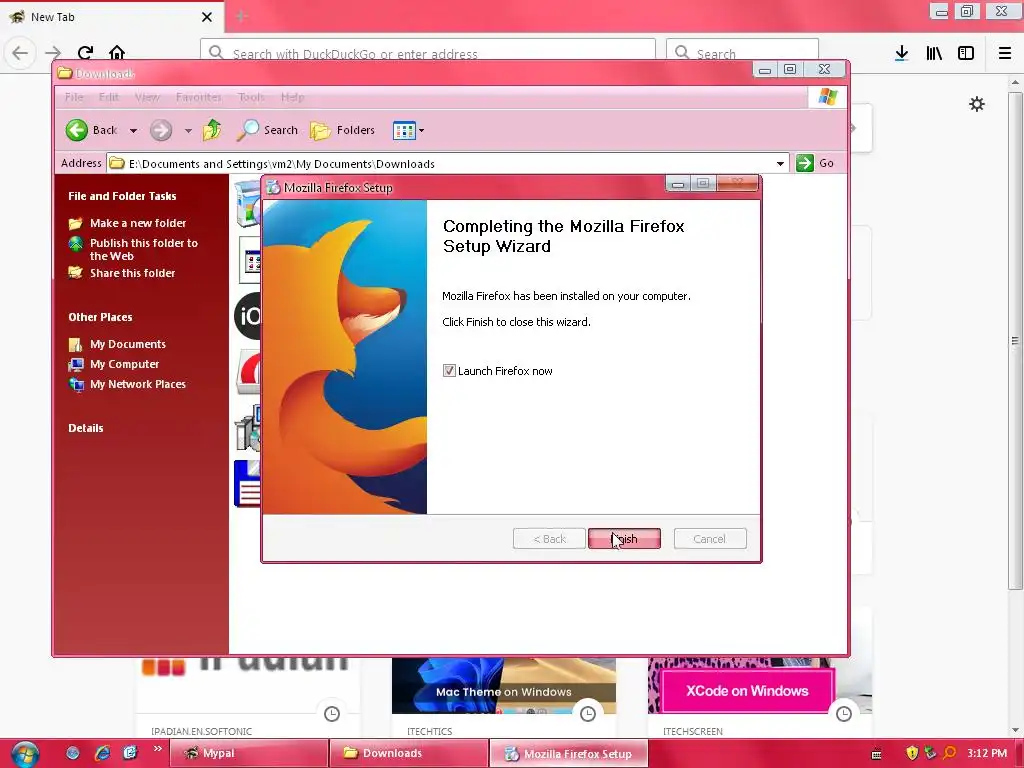Click Share this folder link

pyautogui.click(x=133, y=273)
